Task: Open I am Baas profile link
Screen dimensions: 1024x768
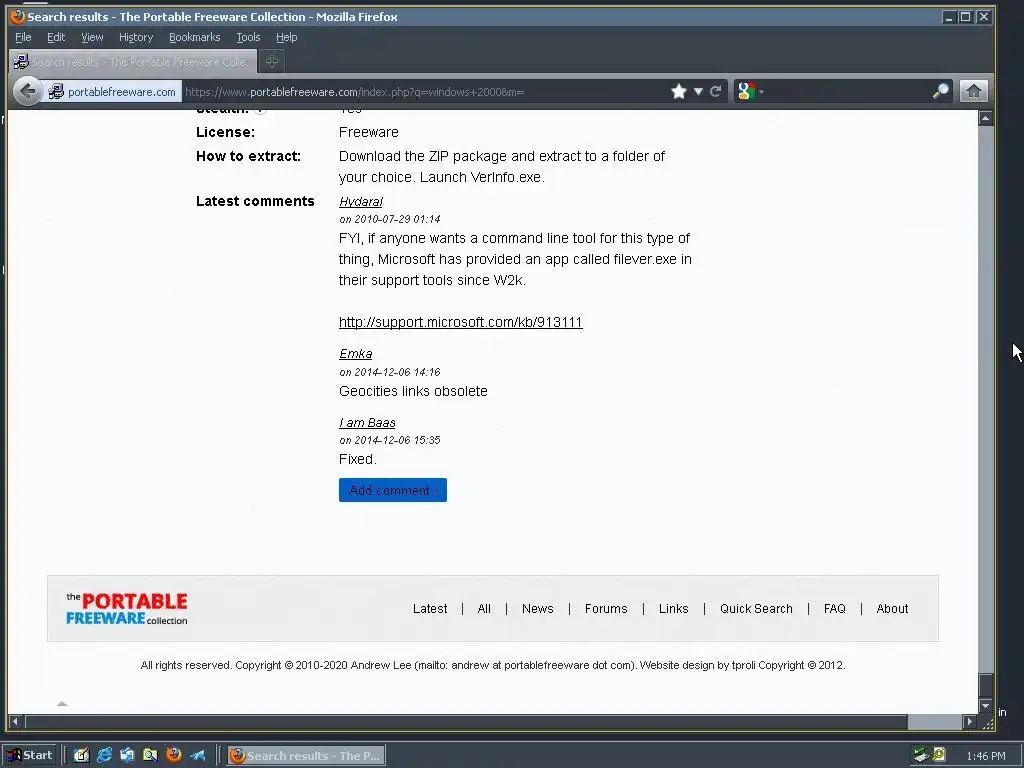Action: tap(367, 423)
